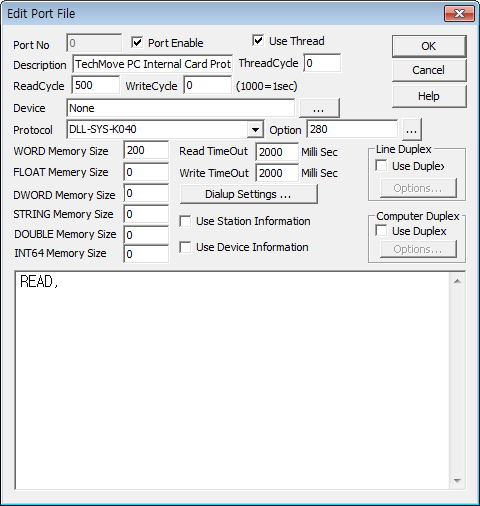Click the text area scroll up arrow
Image resolution: width=480 pixels, height=506 pixels.
(457, 281)
